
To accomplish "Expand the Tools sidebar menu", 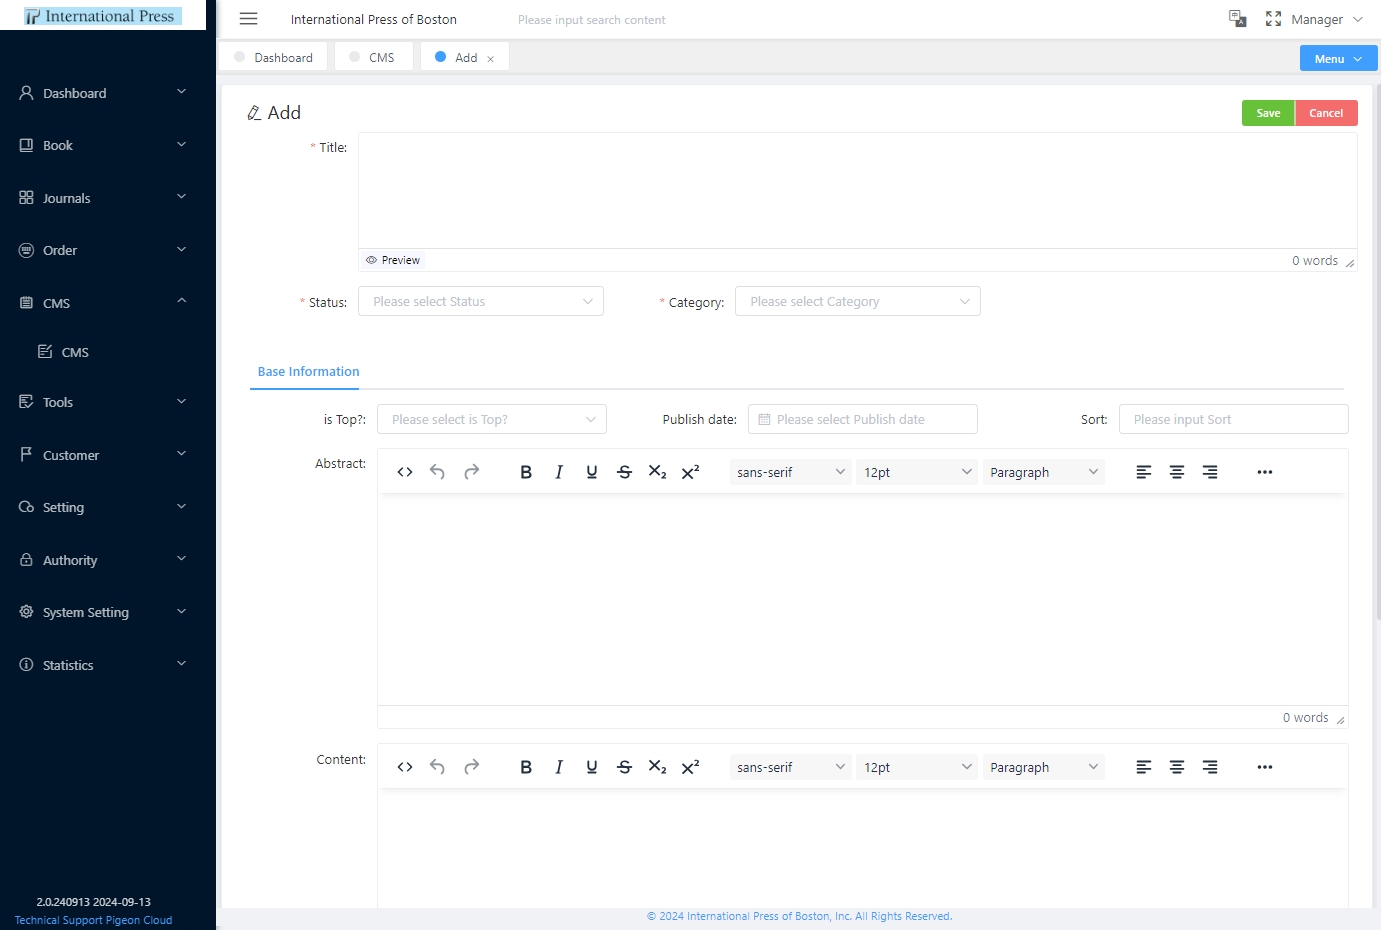I will [103, 402].
